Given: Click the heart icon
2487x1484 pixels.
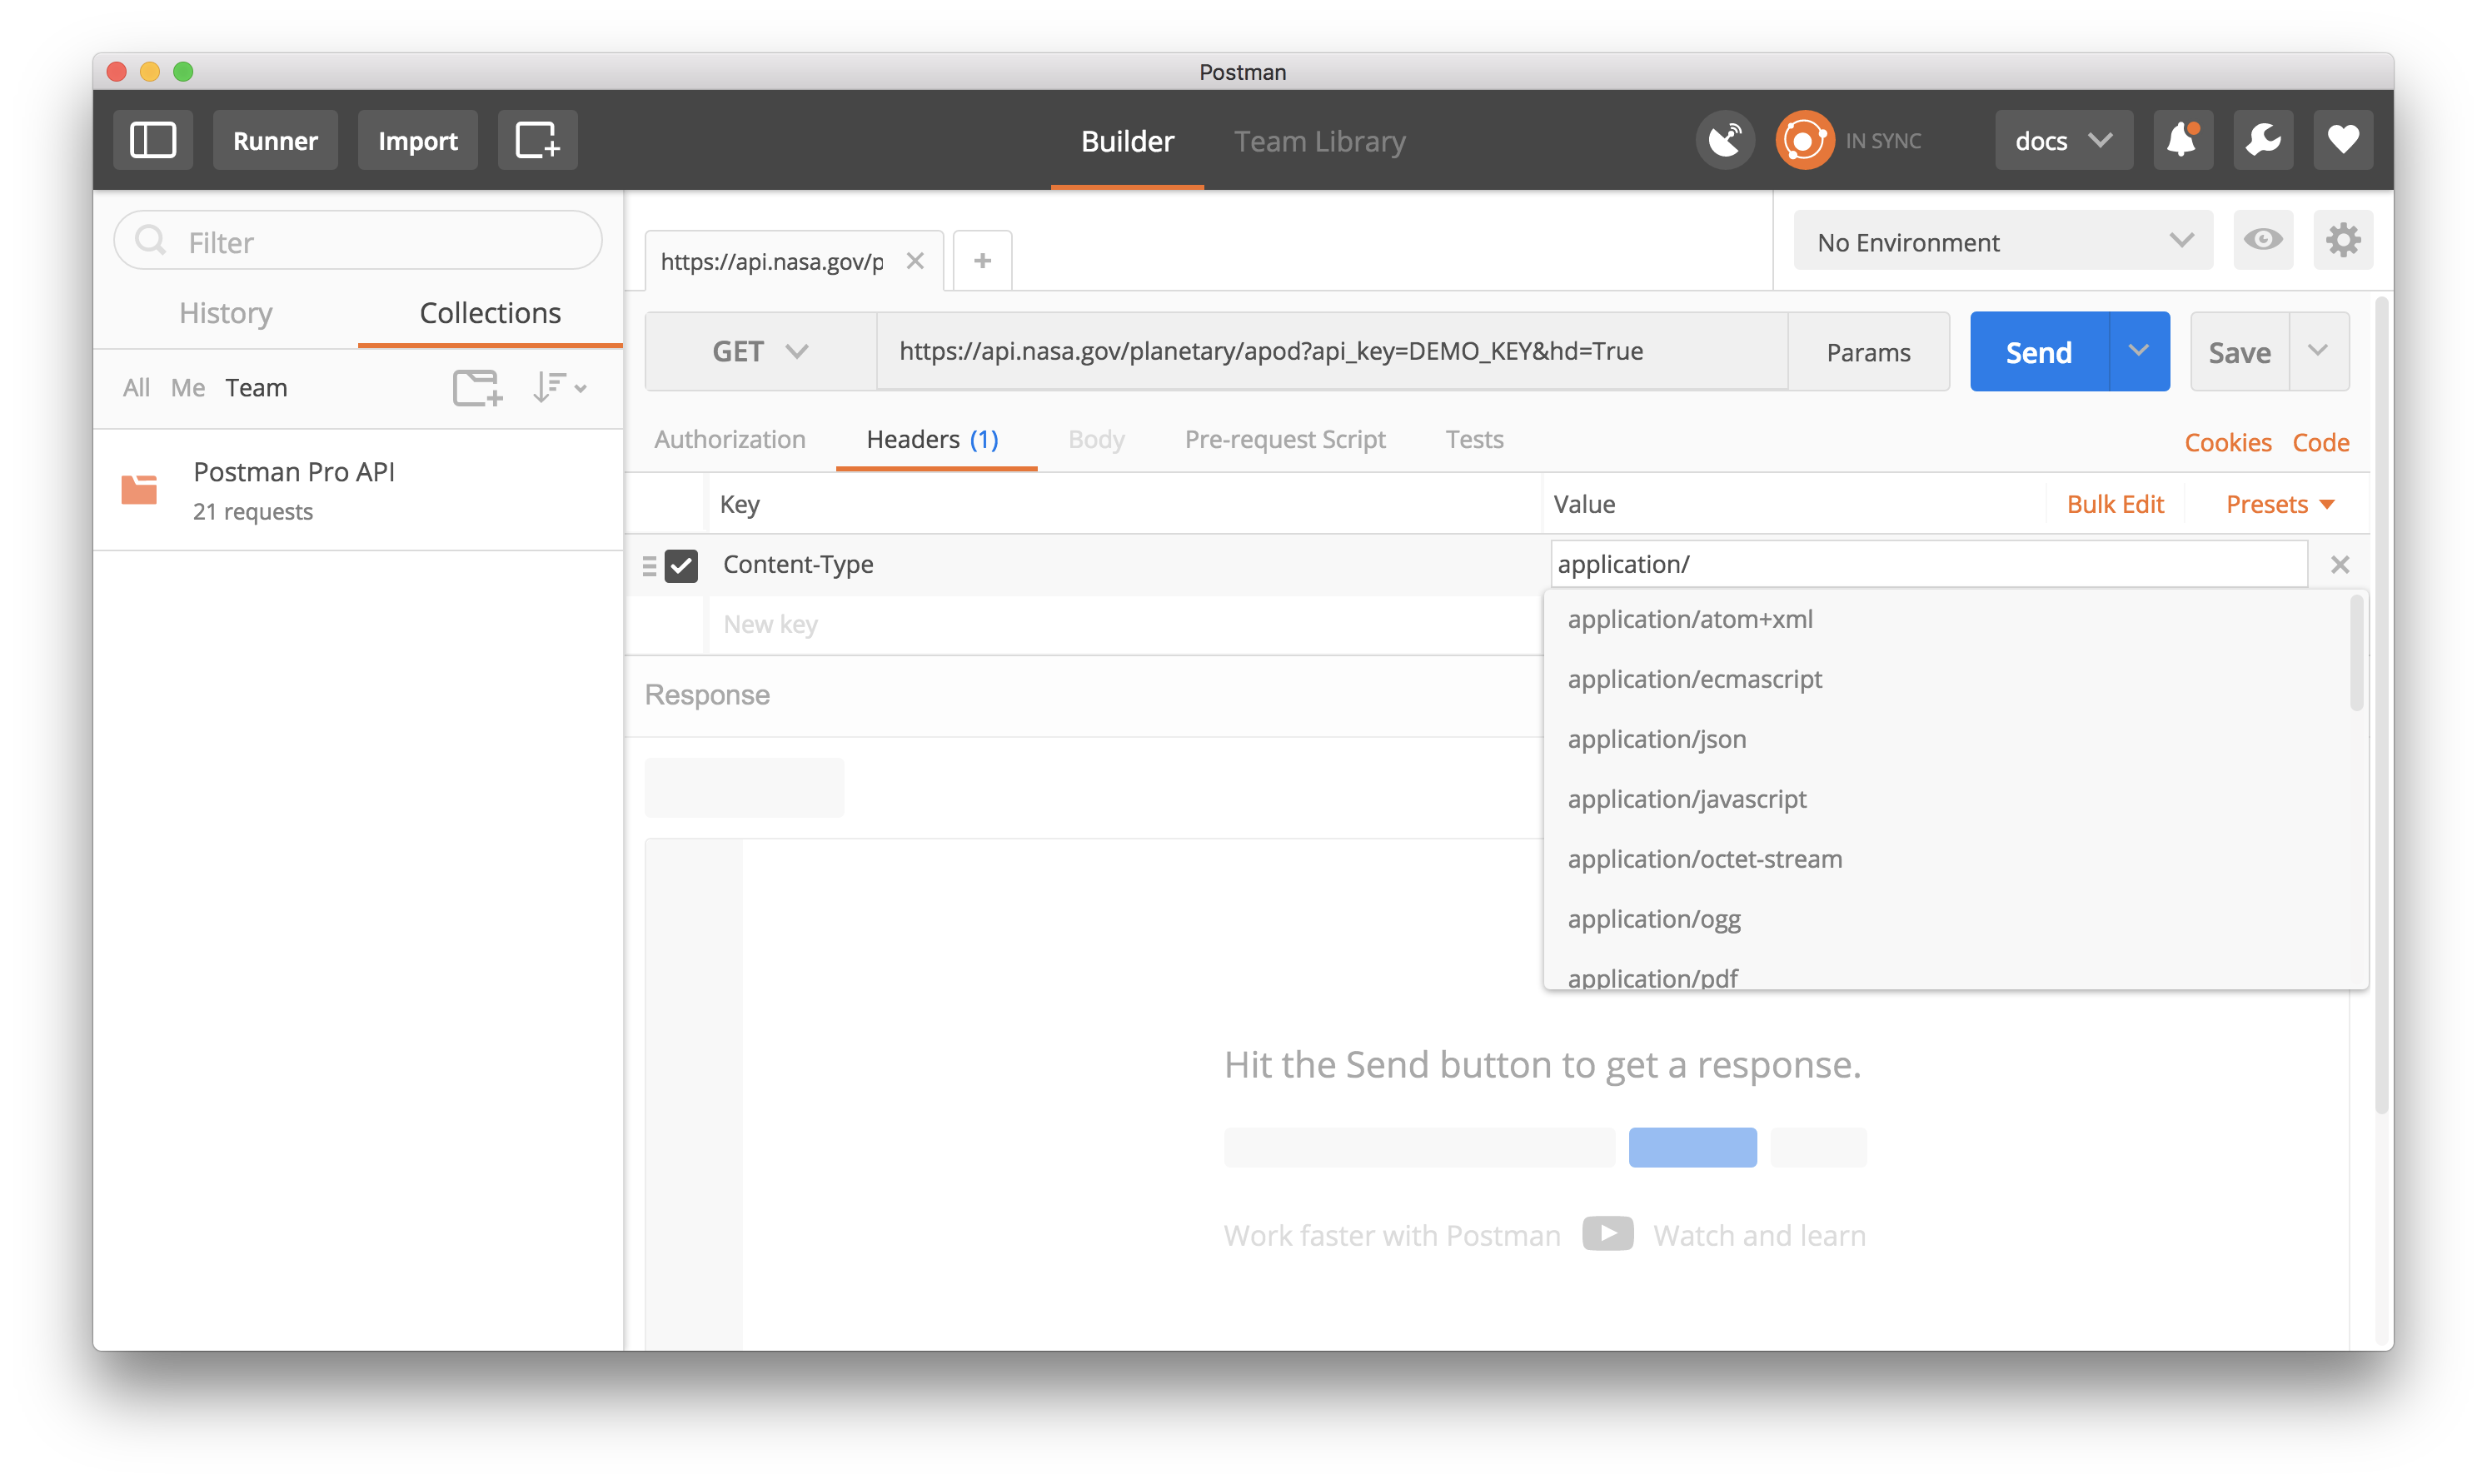Looking at the screenshot, I should pyautogui.click(x=2342, y=140).
